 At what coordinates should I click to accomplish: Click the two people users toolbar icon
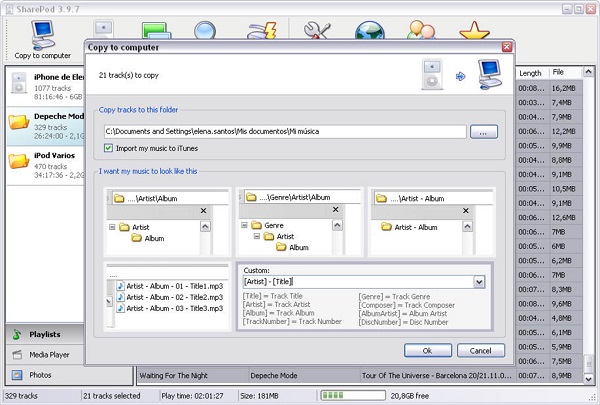[x=421, y=29]
